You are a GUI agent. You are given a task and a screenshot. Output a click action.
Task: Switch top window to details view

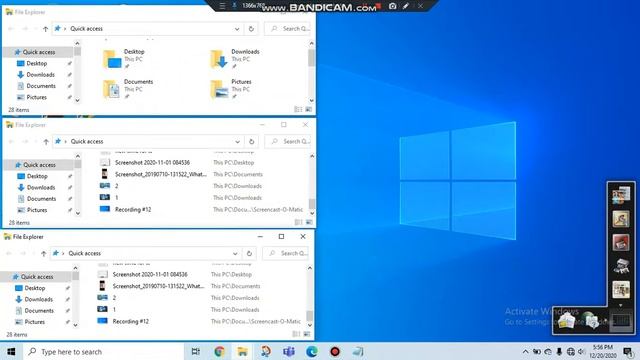pyautogui.click(x=298, y=109)
